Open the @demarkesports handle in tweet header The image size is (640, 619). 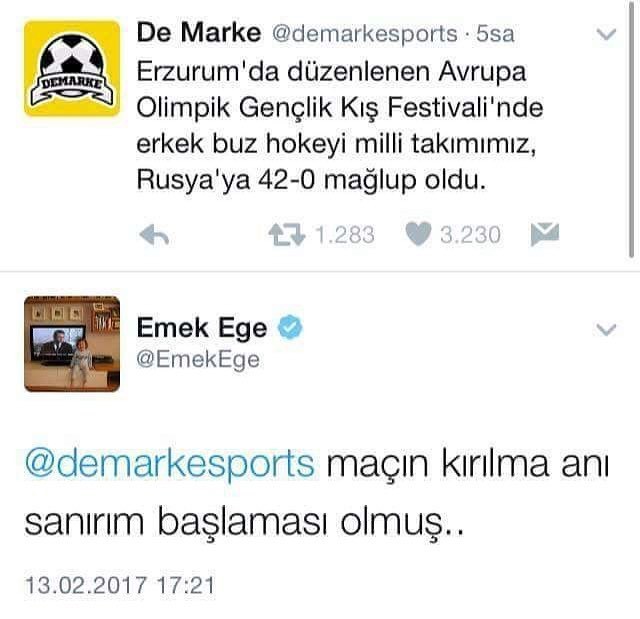click(364, 33)
